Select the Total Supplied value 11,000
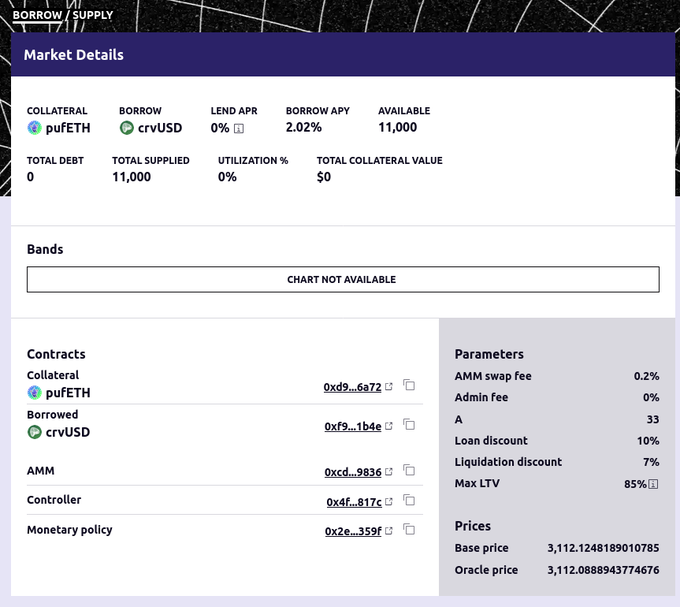This screenshot has width=680, height=607. [x=131, y=177]
